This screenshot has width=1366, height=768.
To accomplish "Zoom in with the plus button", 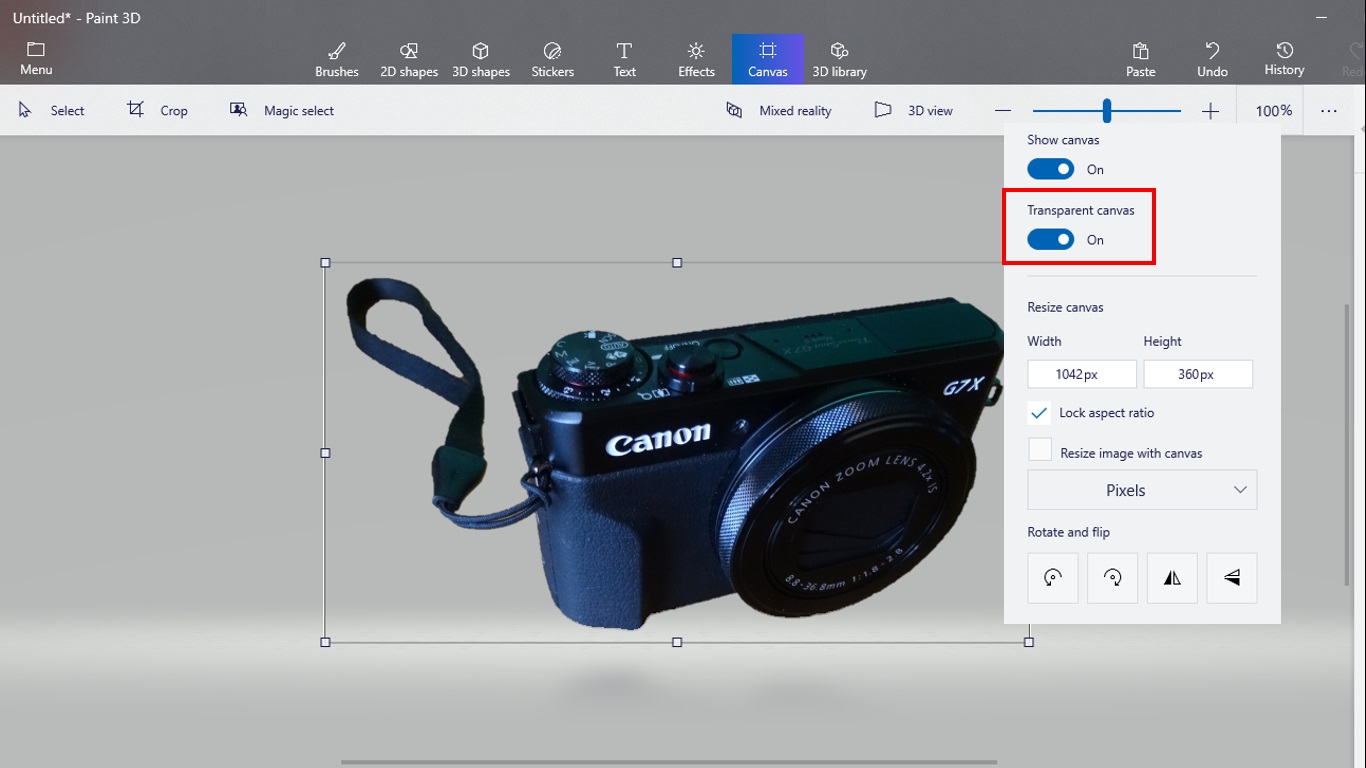I will pos(1210,111).
